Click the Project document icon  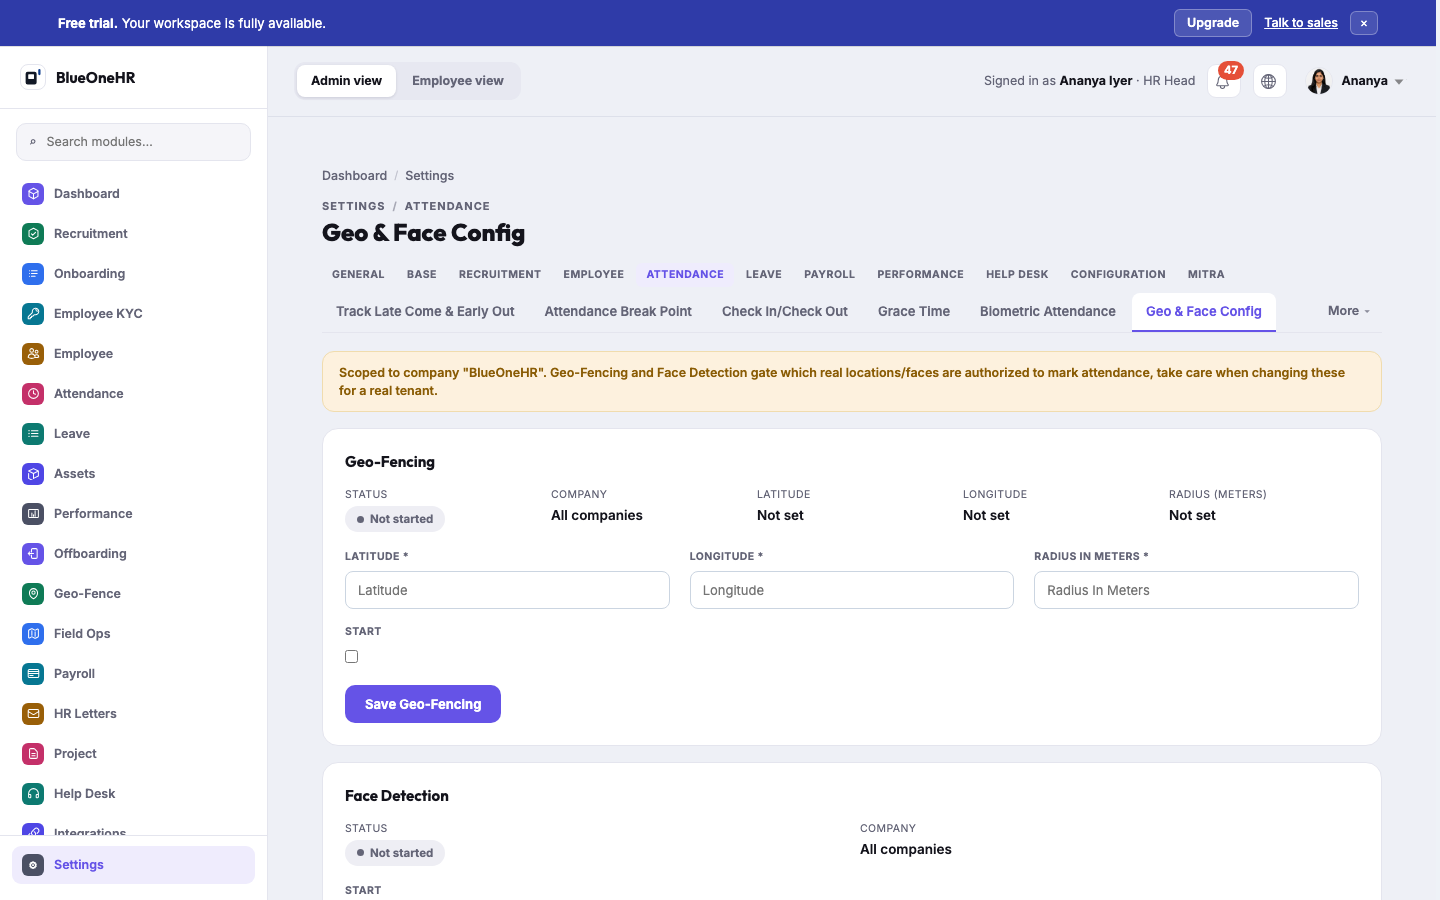coord(33,754)
